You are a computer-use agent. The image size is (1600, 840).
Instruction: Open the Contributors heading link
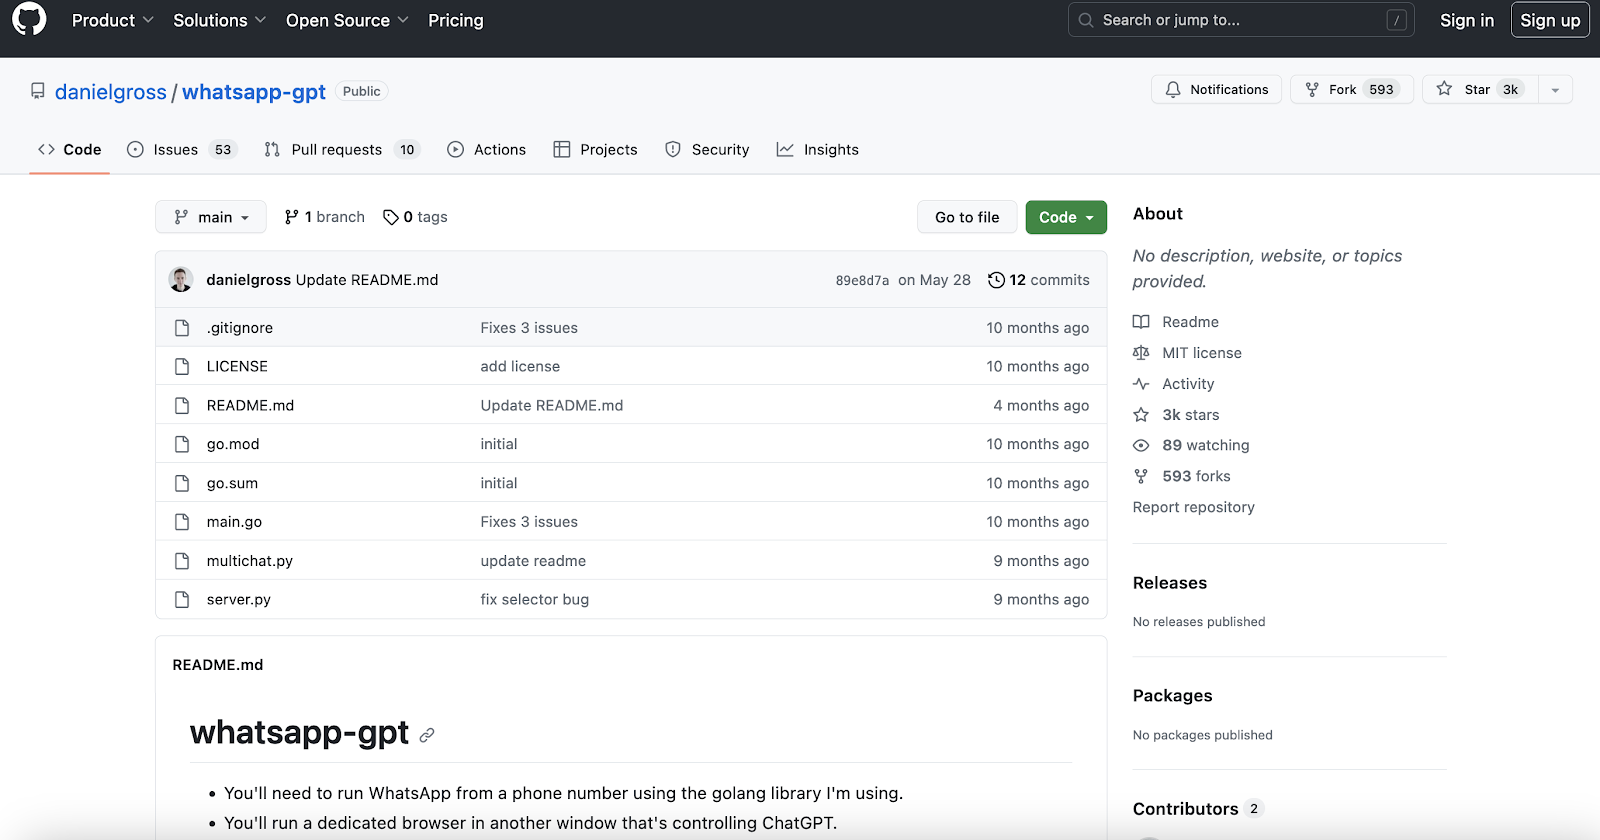(1198, 809)
